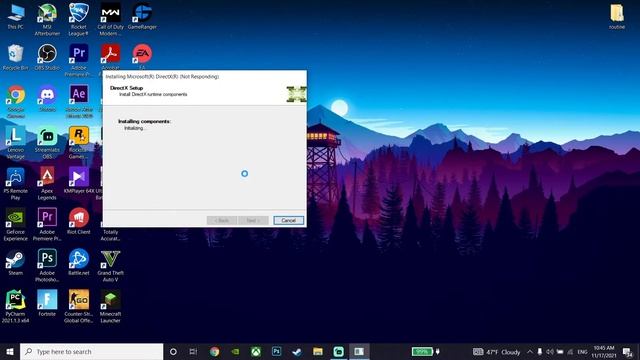Select the Discord desktop shortcut
This screenshot has width=640, height=360.
tap(47, 99)
